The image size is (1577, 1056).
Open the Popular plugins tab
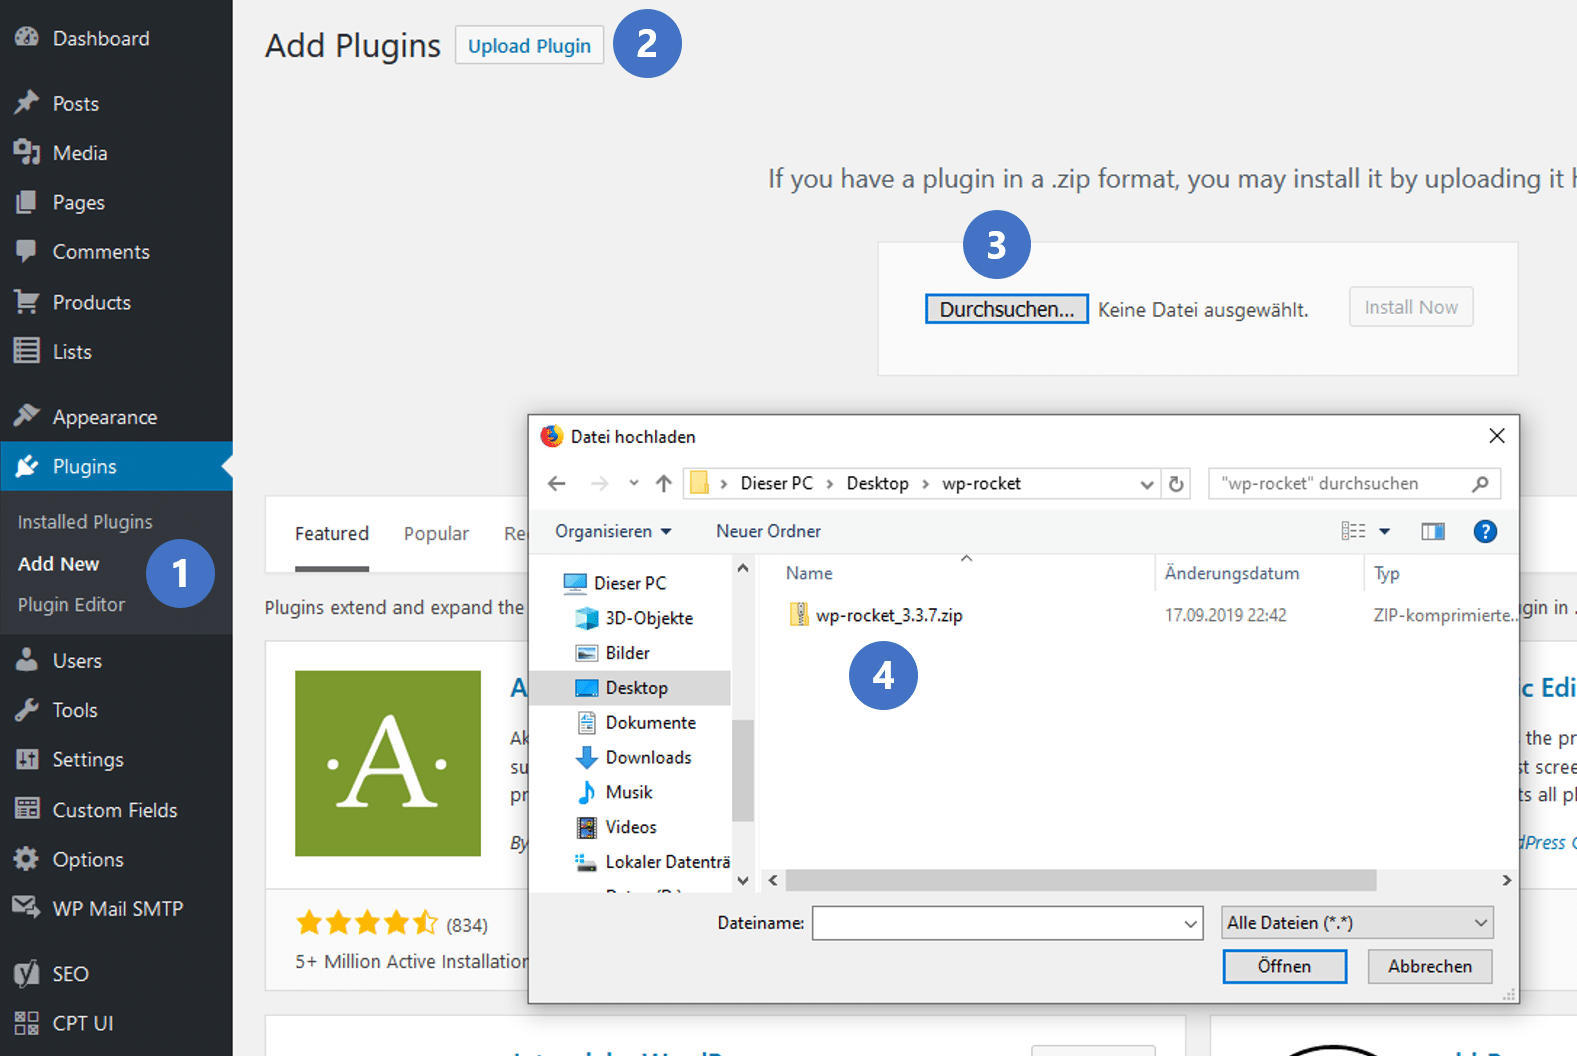coord(436,533)
